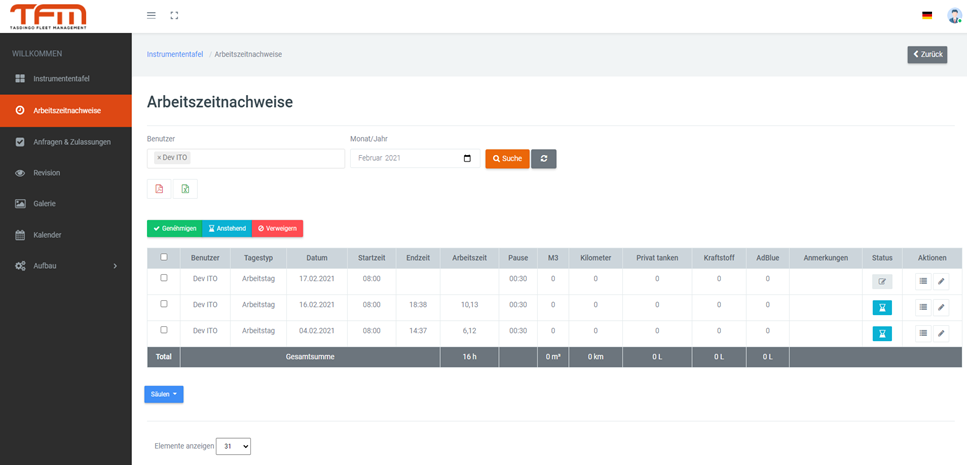This screenshot has width=967, height=465.
Task: Open the Elemente anzeigen 31 dropdown
Action: tap(233, 446)
